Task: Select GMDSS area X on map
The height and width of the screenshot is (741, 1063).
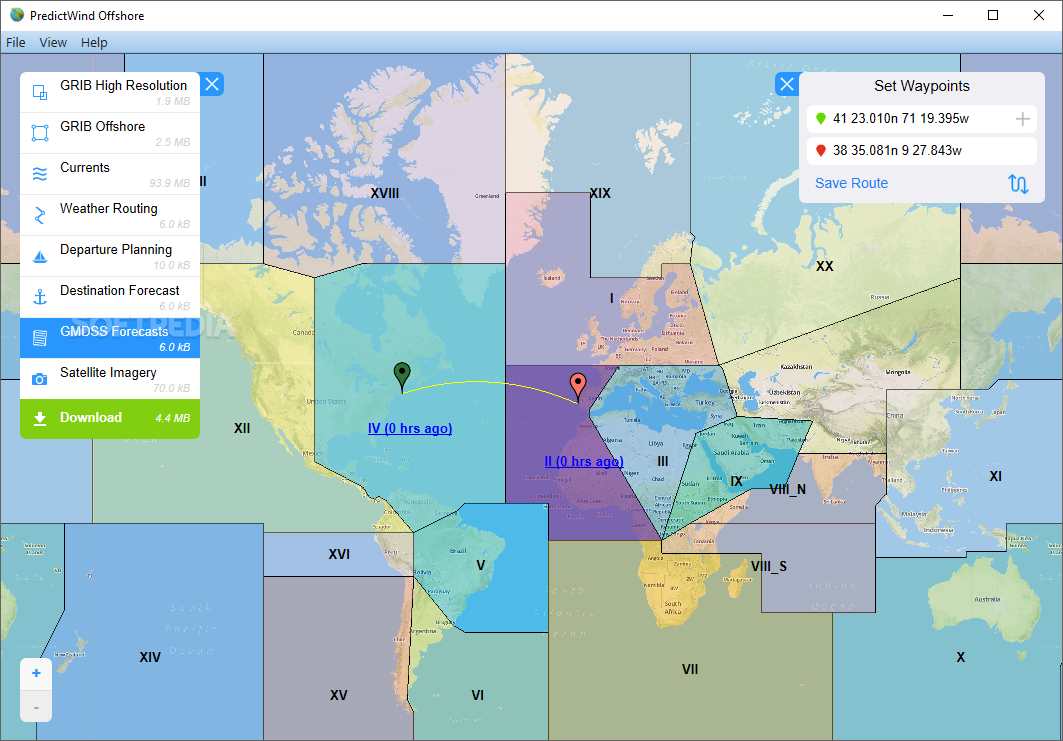Action: point(960,657)
